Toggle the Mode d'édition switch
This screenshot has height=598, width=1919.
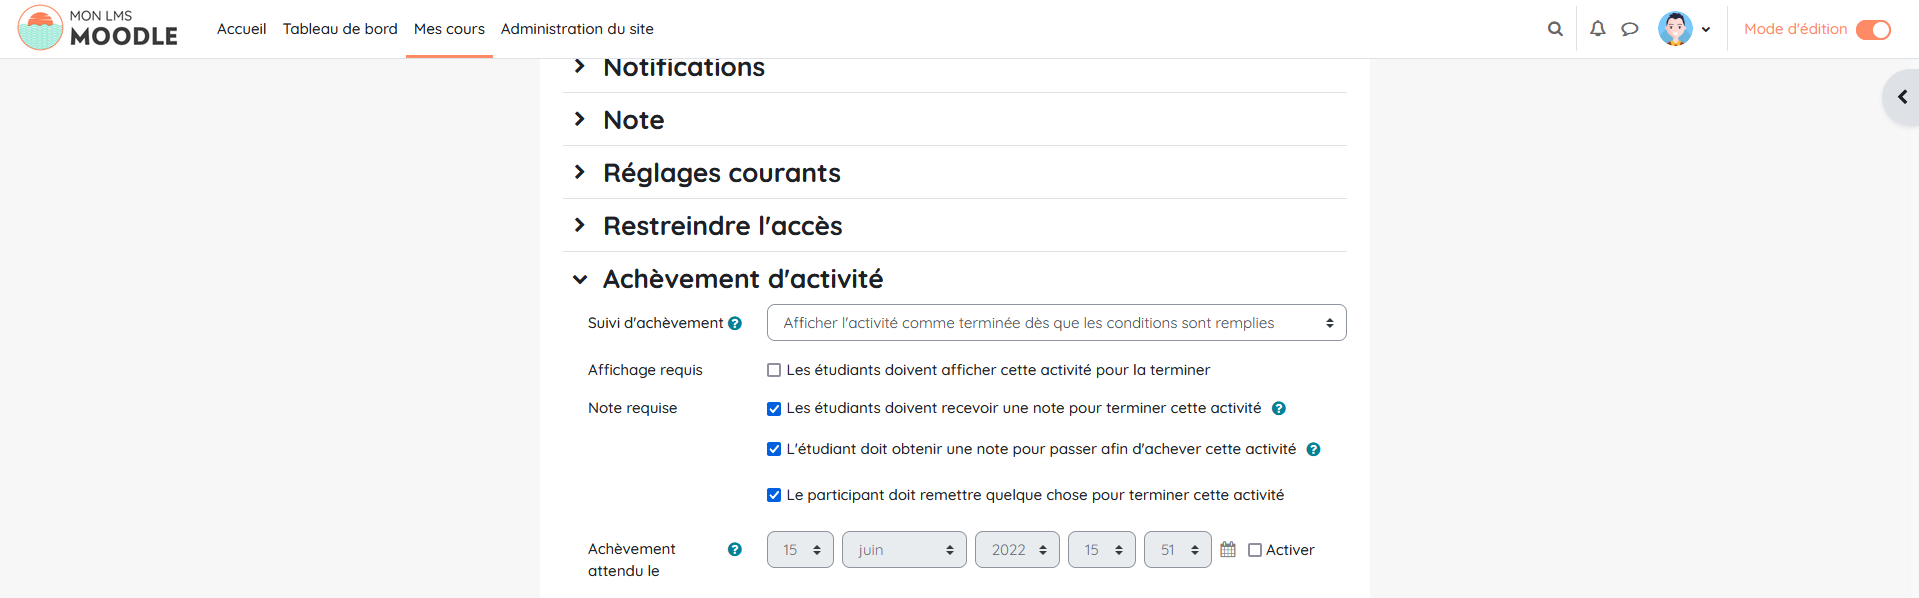1873,29
